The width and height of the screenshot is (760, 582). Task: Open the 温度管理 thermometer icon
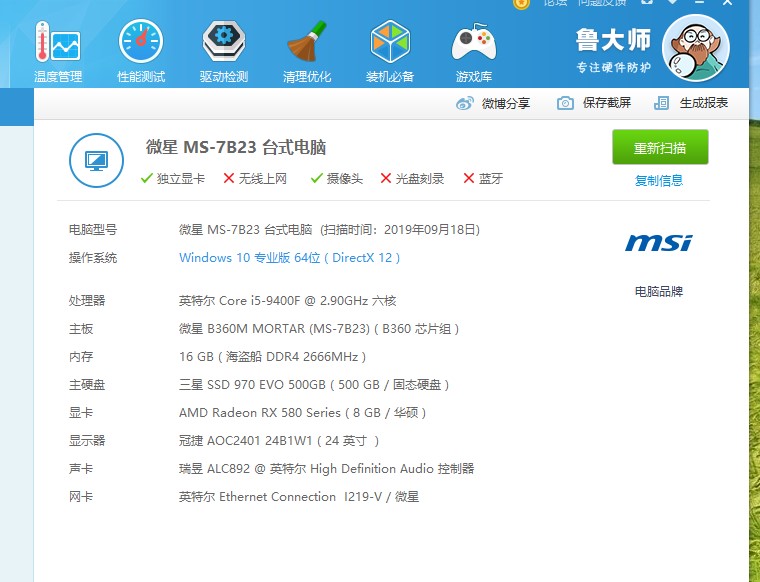[x=58, y=43]
